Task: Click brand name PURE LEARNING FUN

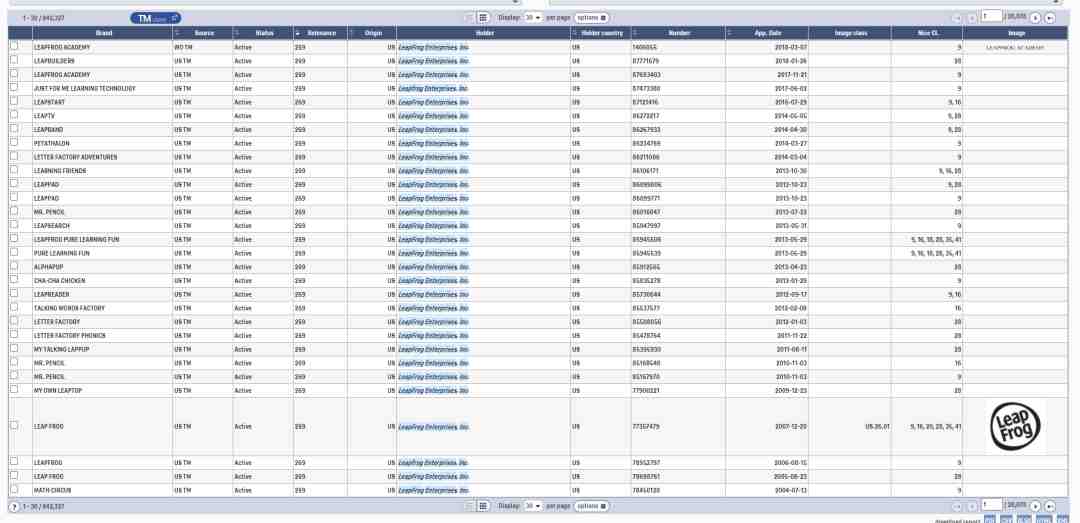Action: point(62,253)
